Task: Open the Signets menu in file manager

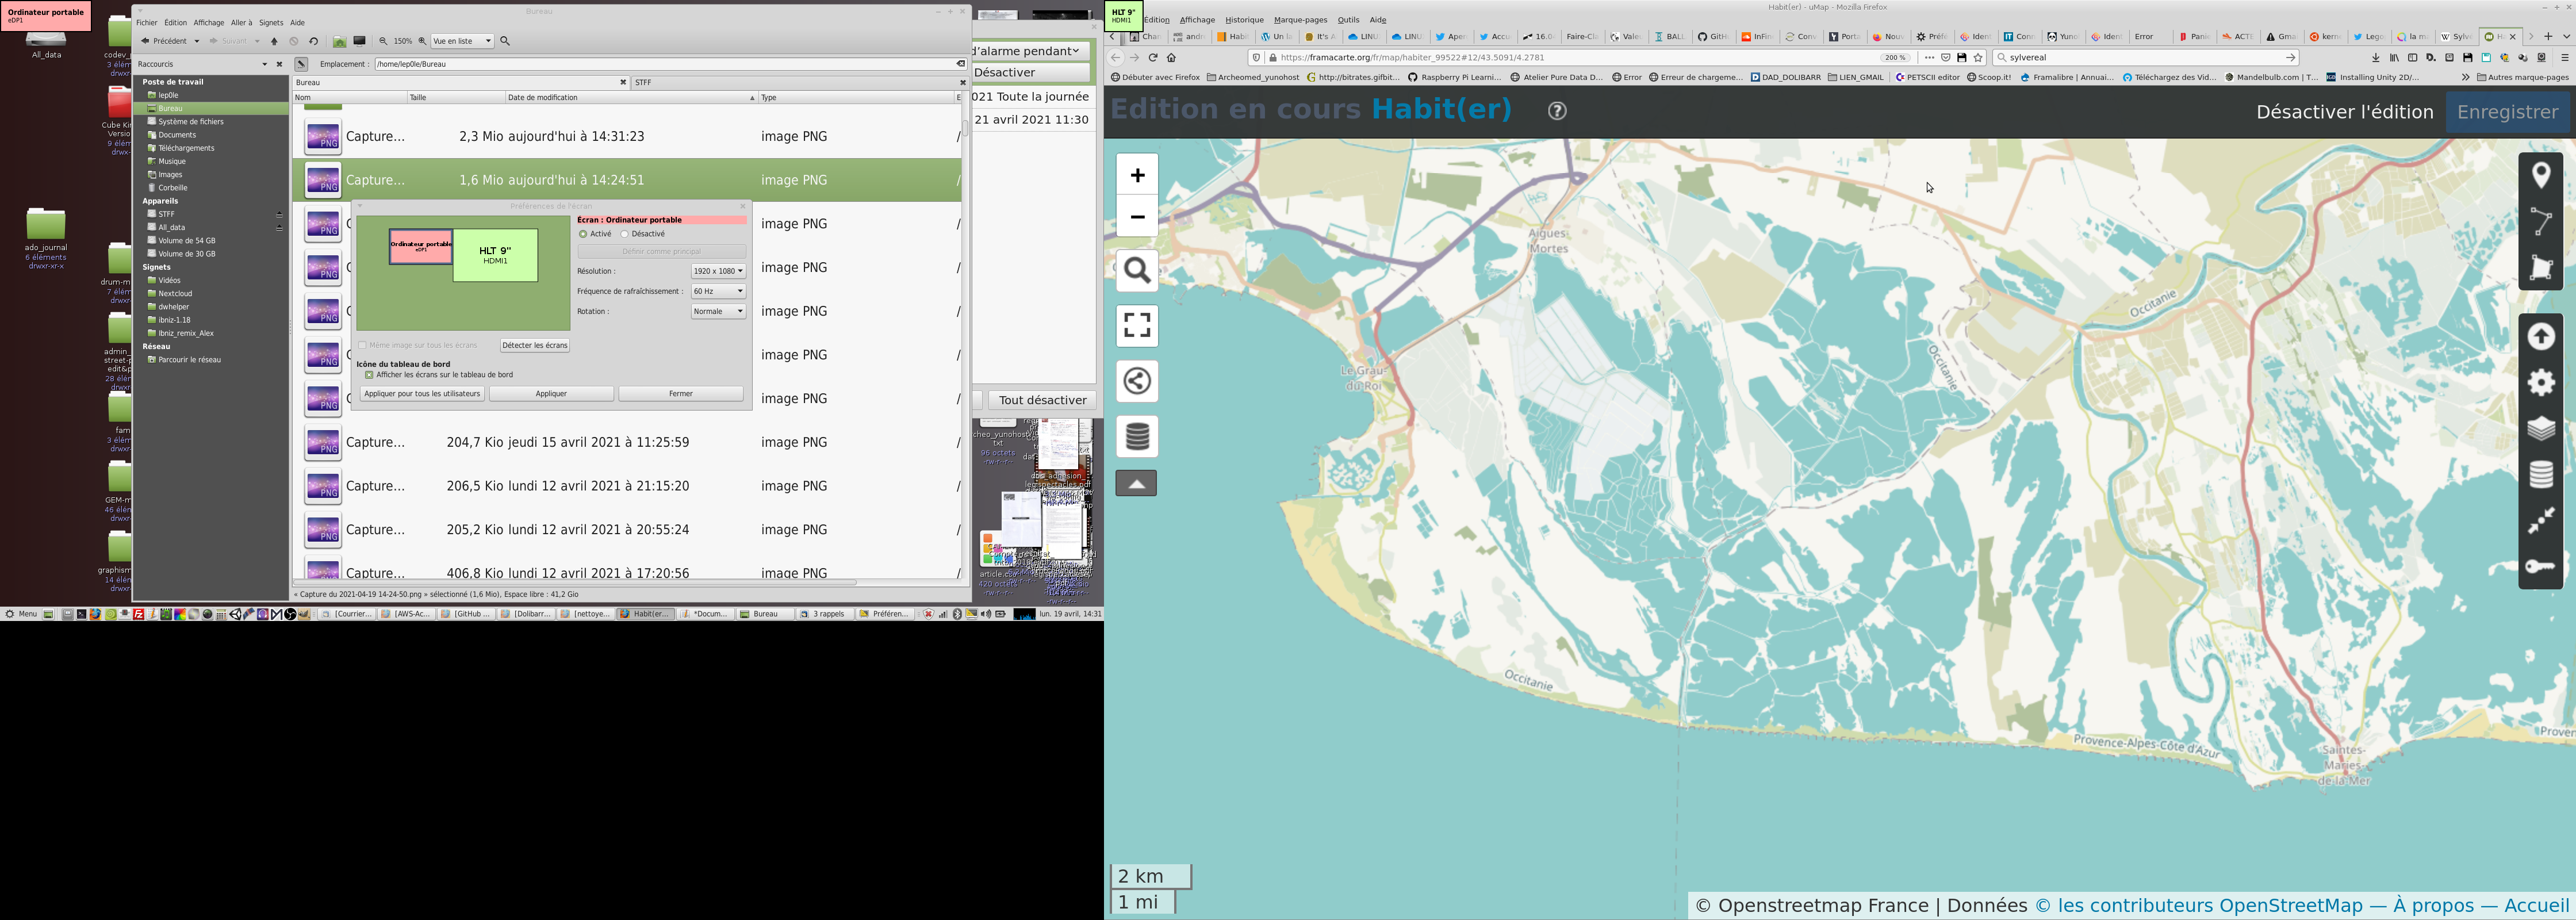Action: [x=271, y=22]
